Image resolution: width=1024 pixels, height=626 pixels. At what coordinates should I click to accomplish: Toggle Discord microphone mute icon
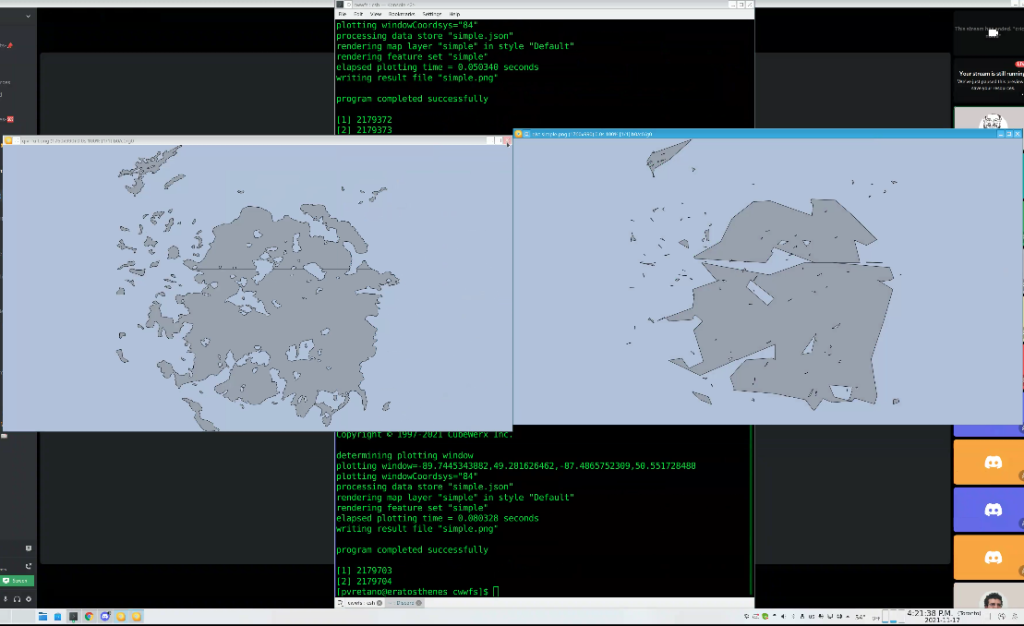point(6,598)
